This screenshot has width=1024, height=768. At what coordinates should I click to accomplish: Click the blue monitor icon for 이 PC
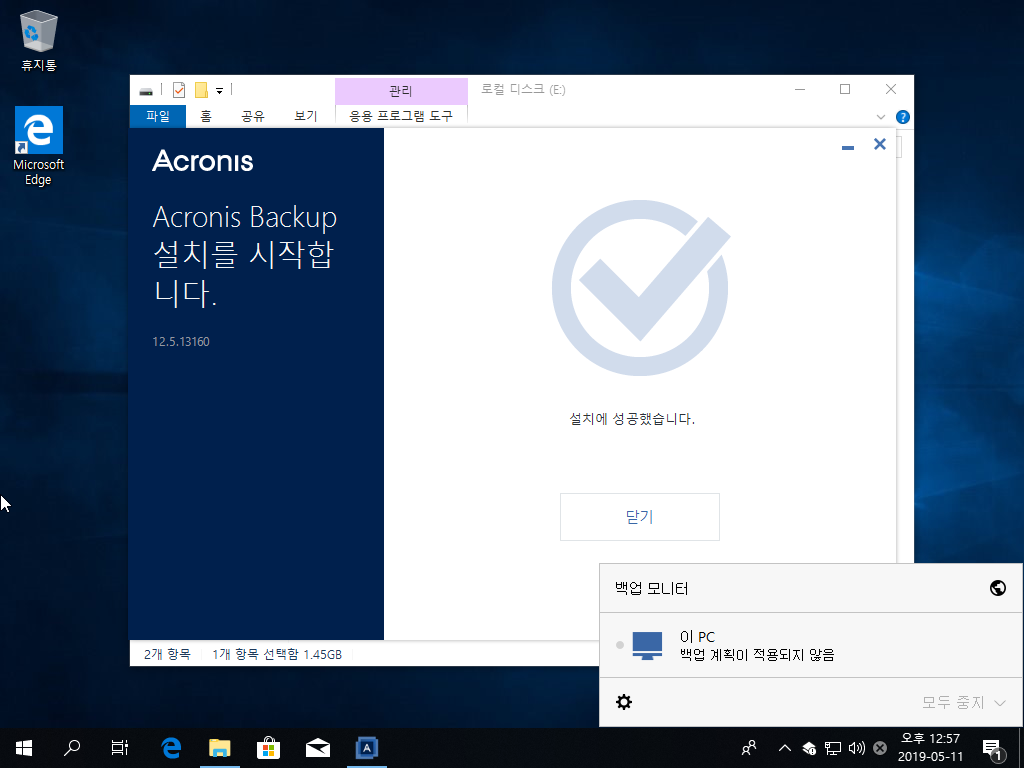point(647,645)
